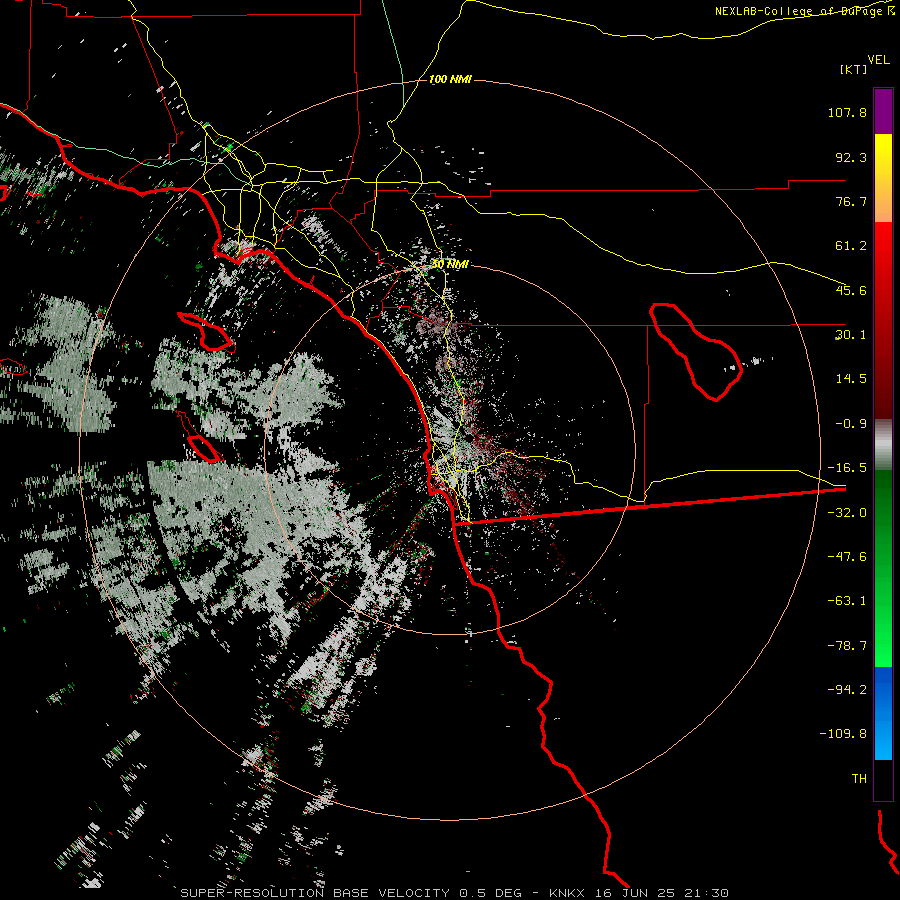This screenshot has width=900, height=900.
Task: Click the -63.1 velocity scale label
Action: coord(847,601)
